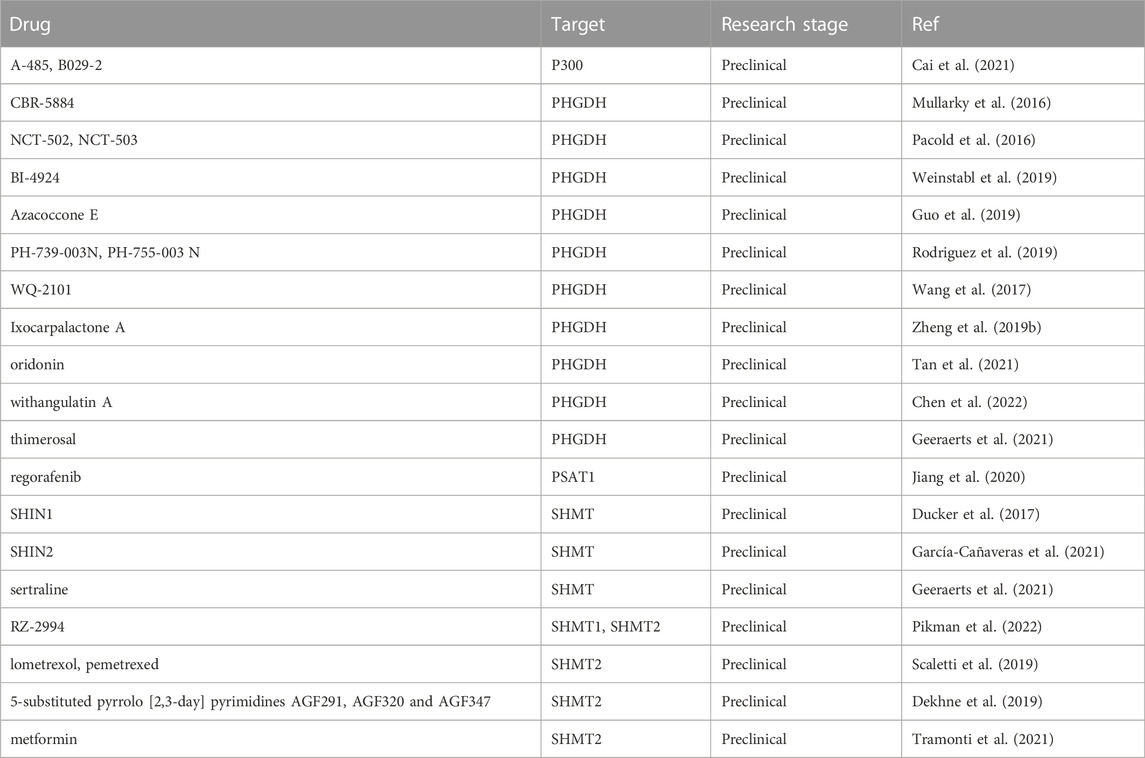1145x758 pixels.
Task: Open the Tramonti et al. (2021) reference
Action: pos(982,739)
